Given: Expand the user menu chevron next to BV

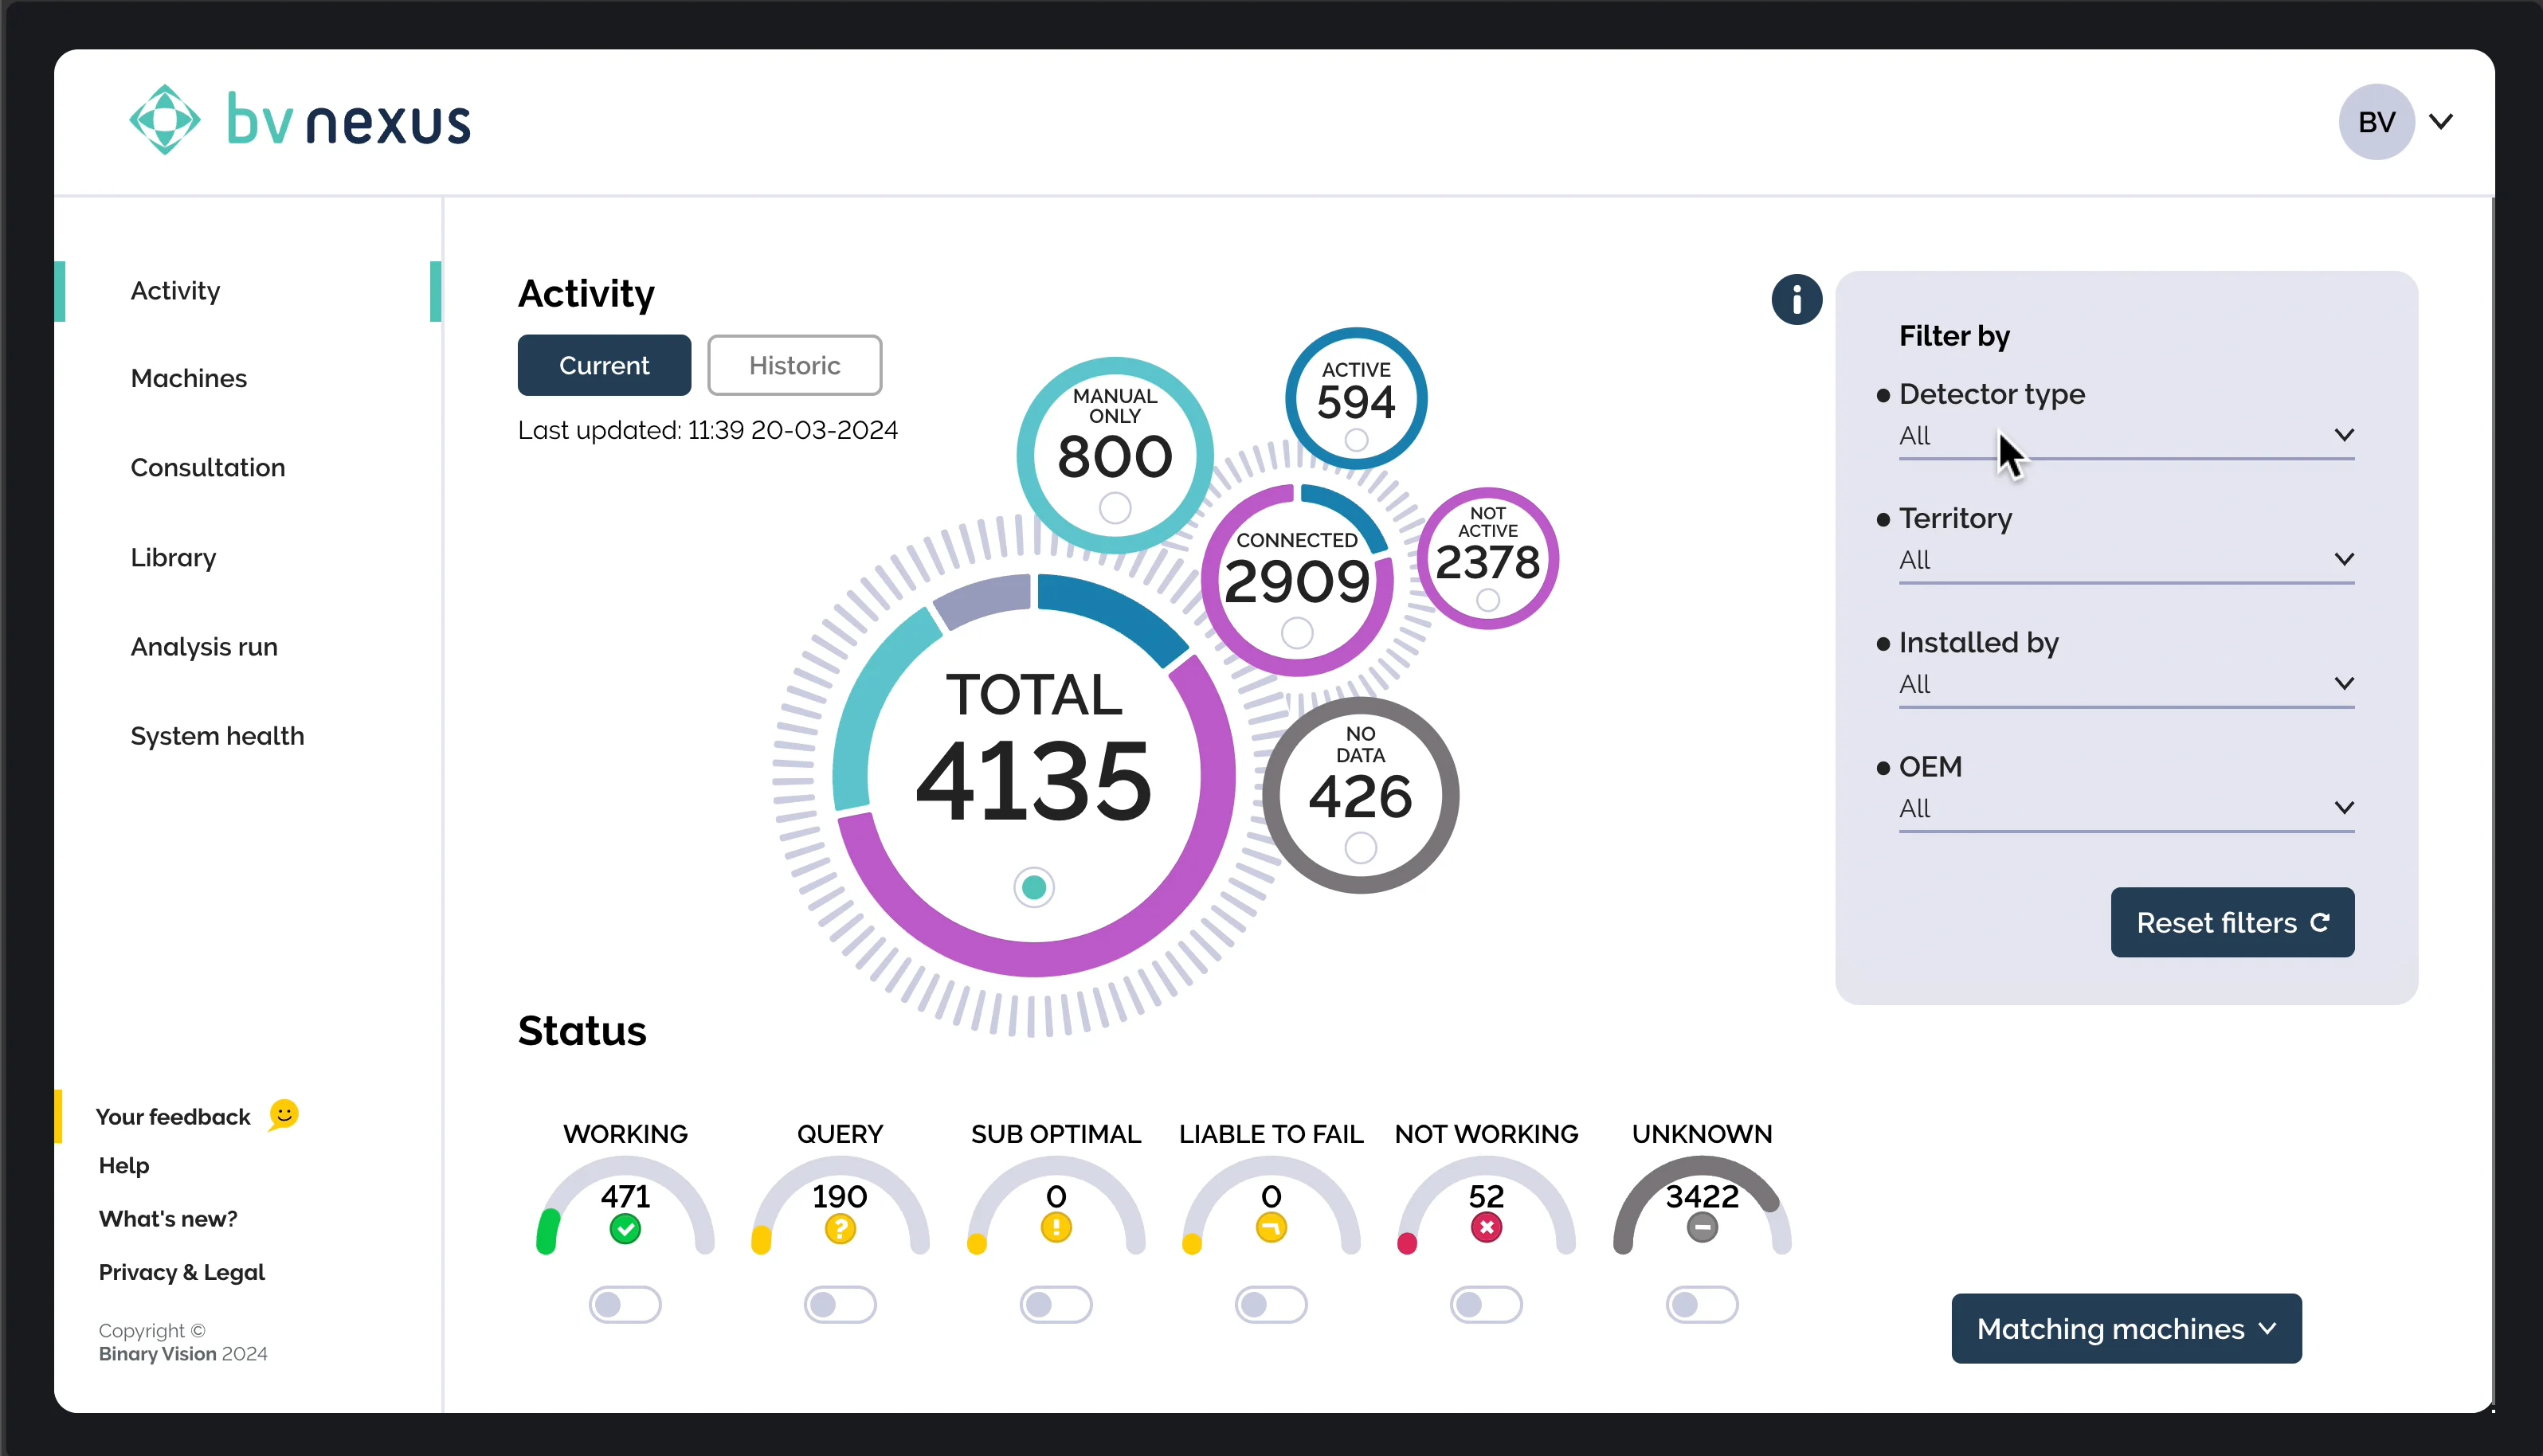Looking at the screenshot, I should (2441, 122).
